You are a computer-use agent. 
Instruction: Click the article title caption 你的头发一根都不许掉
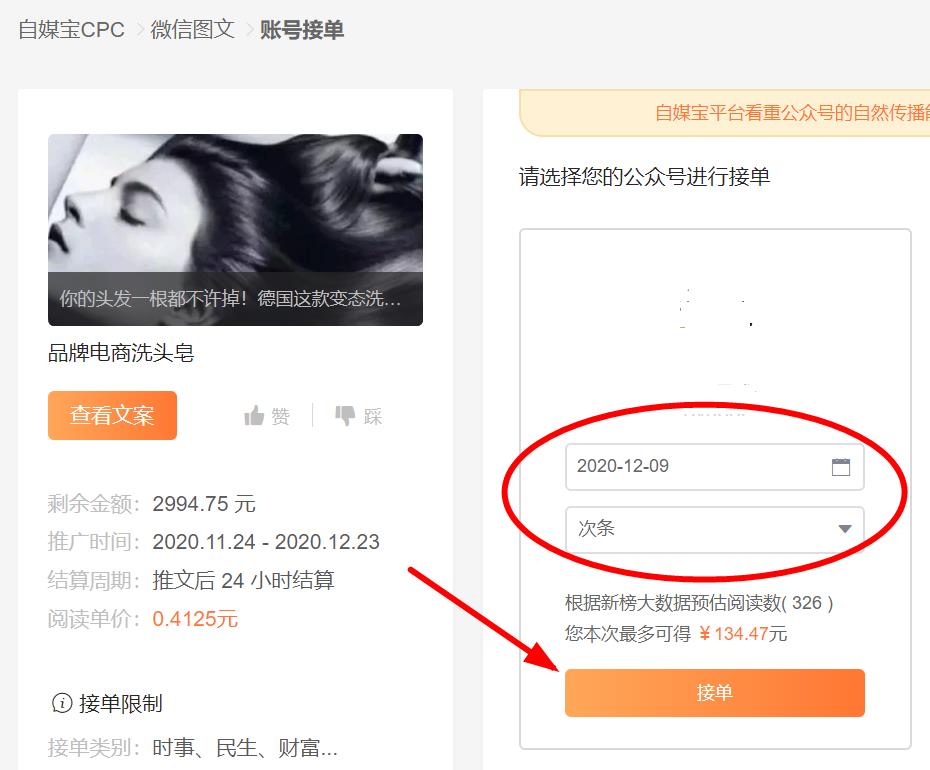pos(230,298)
